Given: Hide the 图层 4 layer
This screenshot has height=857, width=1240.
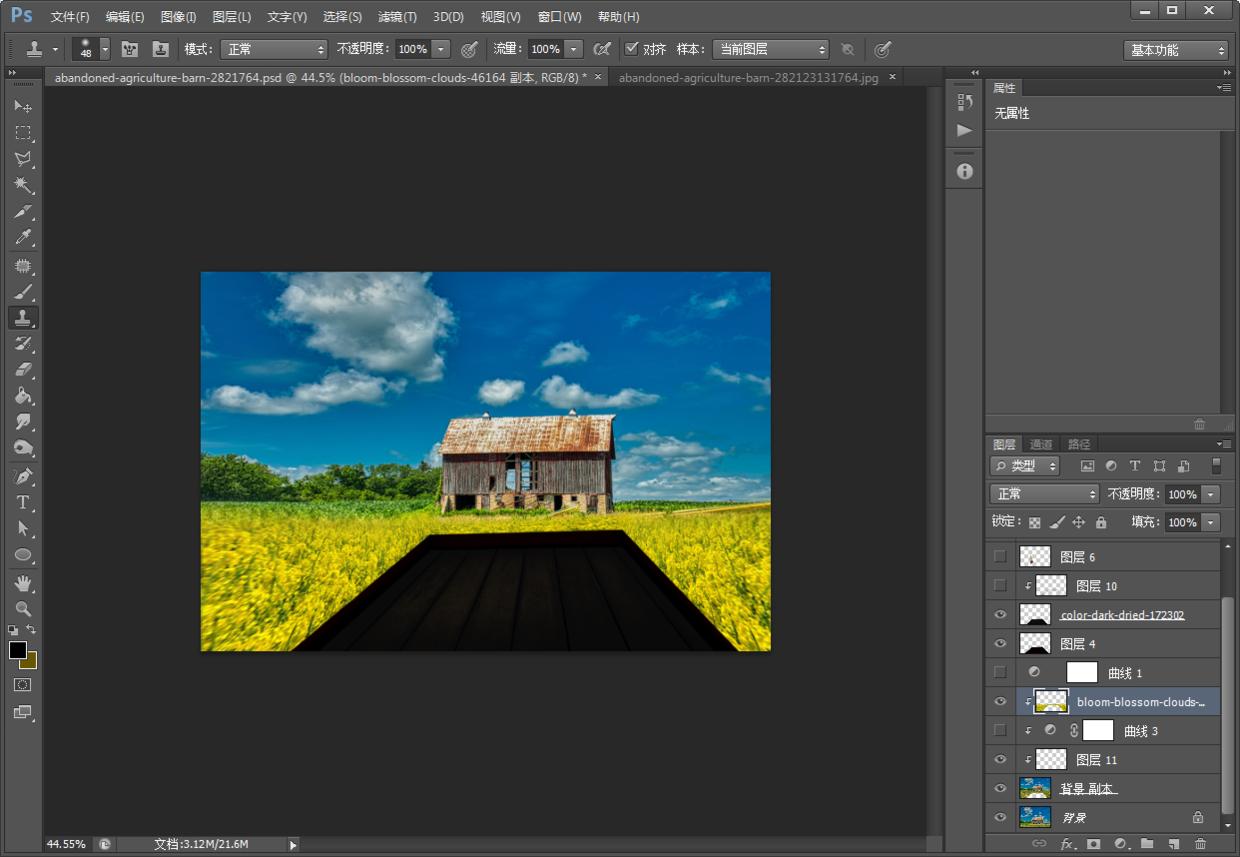Looking at the screenshot, I should [x=1000, y=644].
